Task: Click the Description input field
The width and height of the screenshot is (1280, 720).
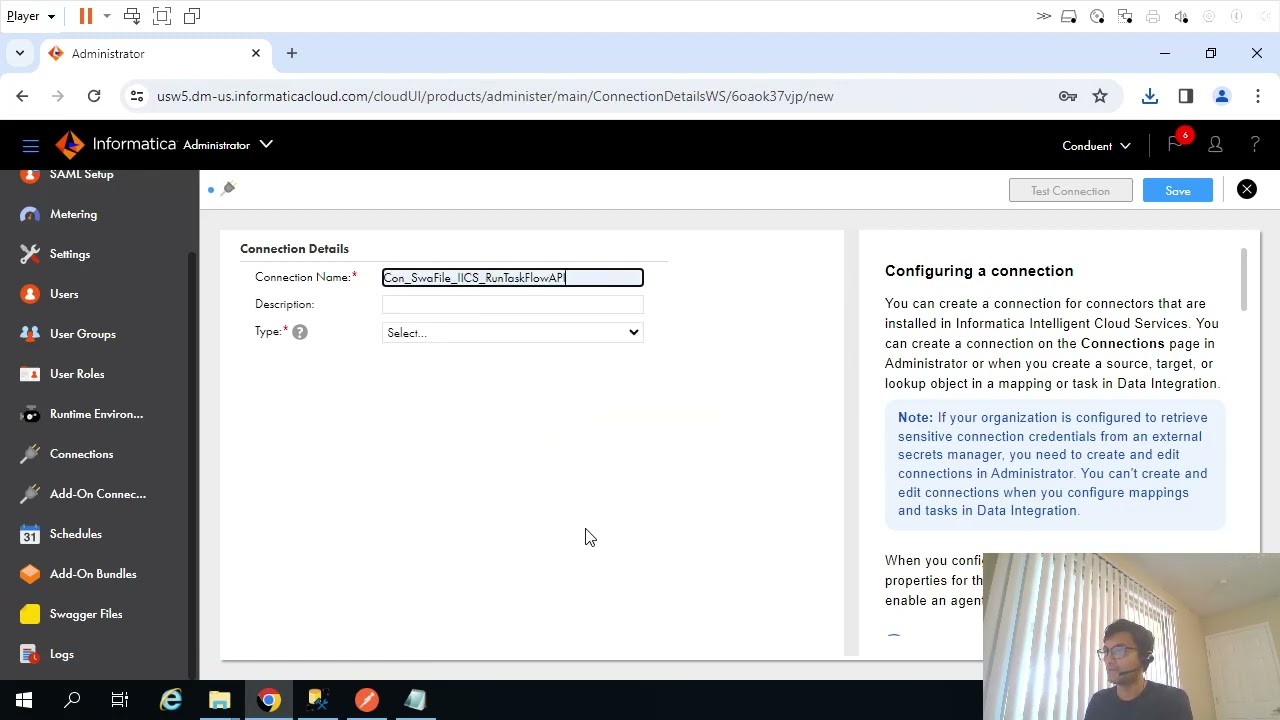Action: pyautogui.click(x=513, y=304)
